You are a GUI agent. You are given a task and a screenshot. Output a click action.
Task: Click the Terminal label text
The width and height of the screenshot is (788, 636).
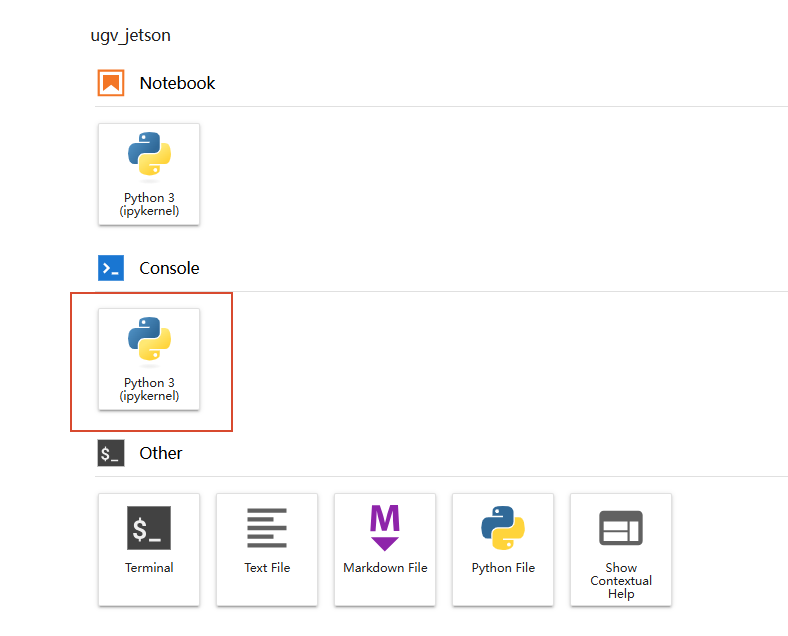tap(149, 568)
